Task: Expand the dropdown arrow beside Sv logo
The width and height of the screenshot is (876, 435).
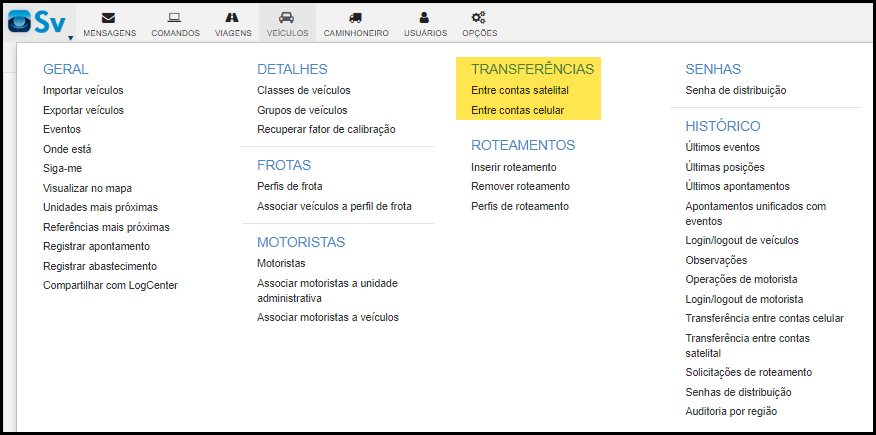Action: pyautogui.click(x=71, y=39)
